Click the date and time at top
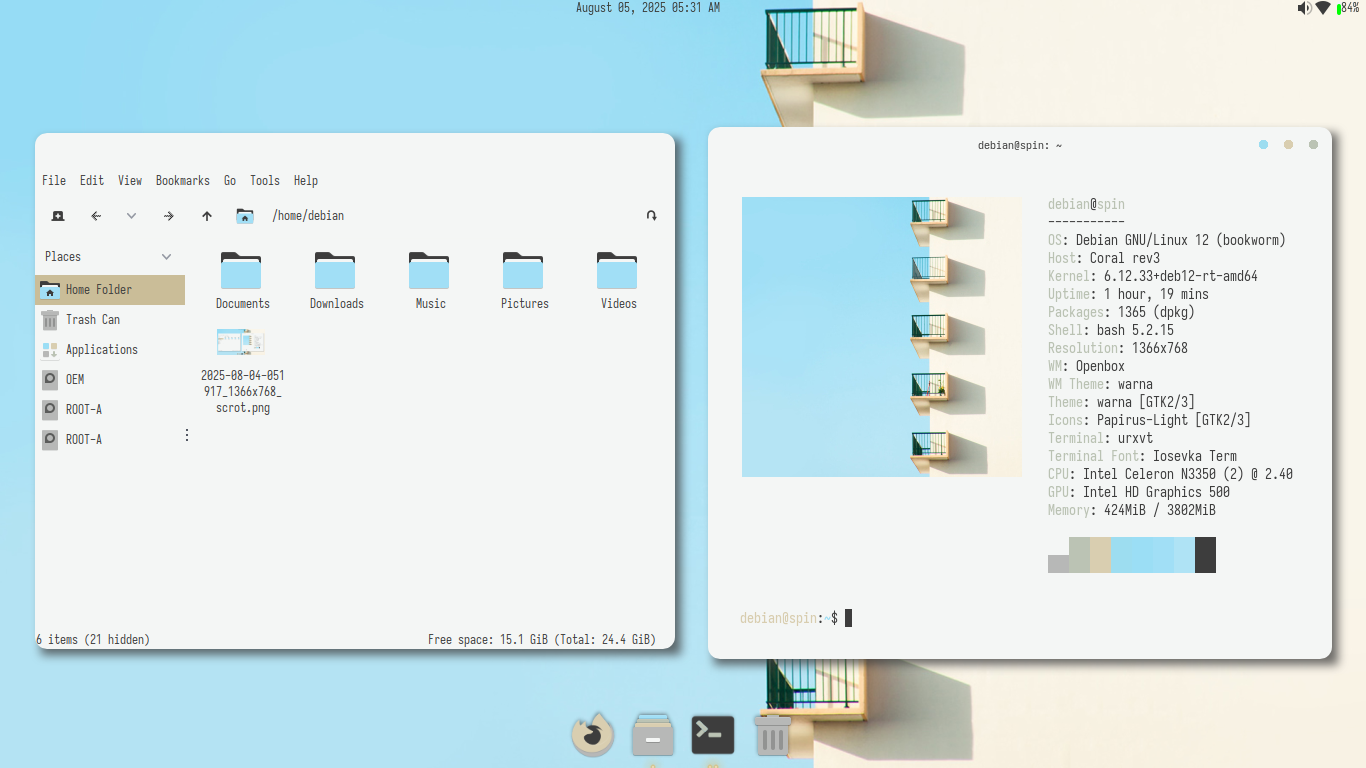 pos(648,8)
